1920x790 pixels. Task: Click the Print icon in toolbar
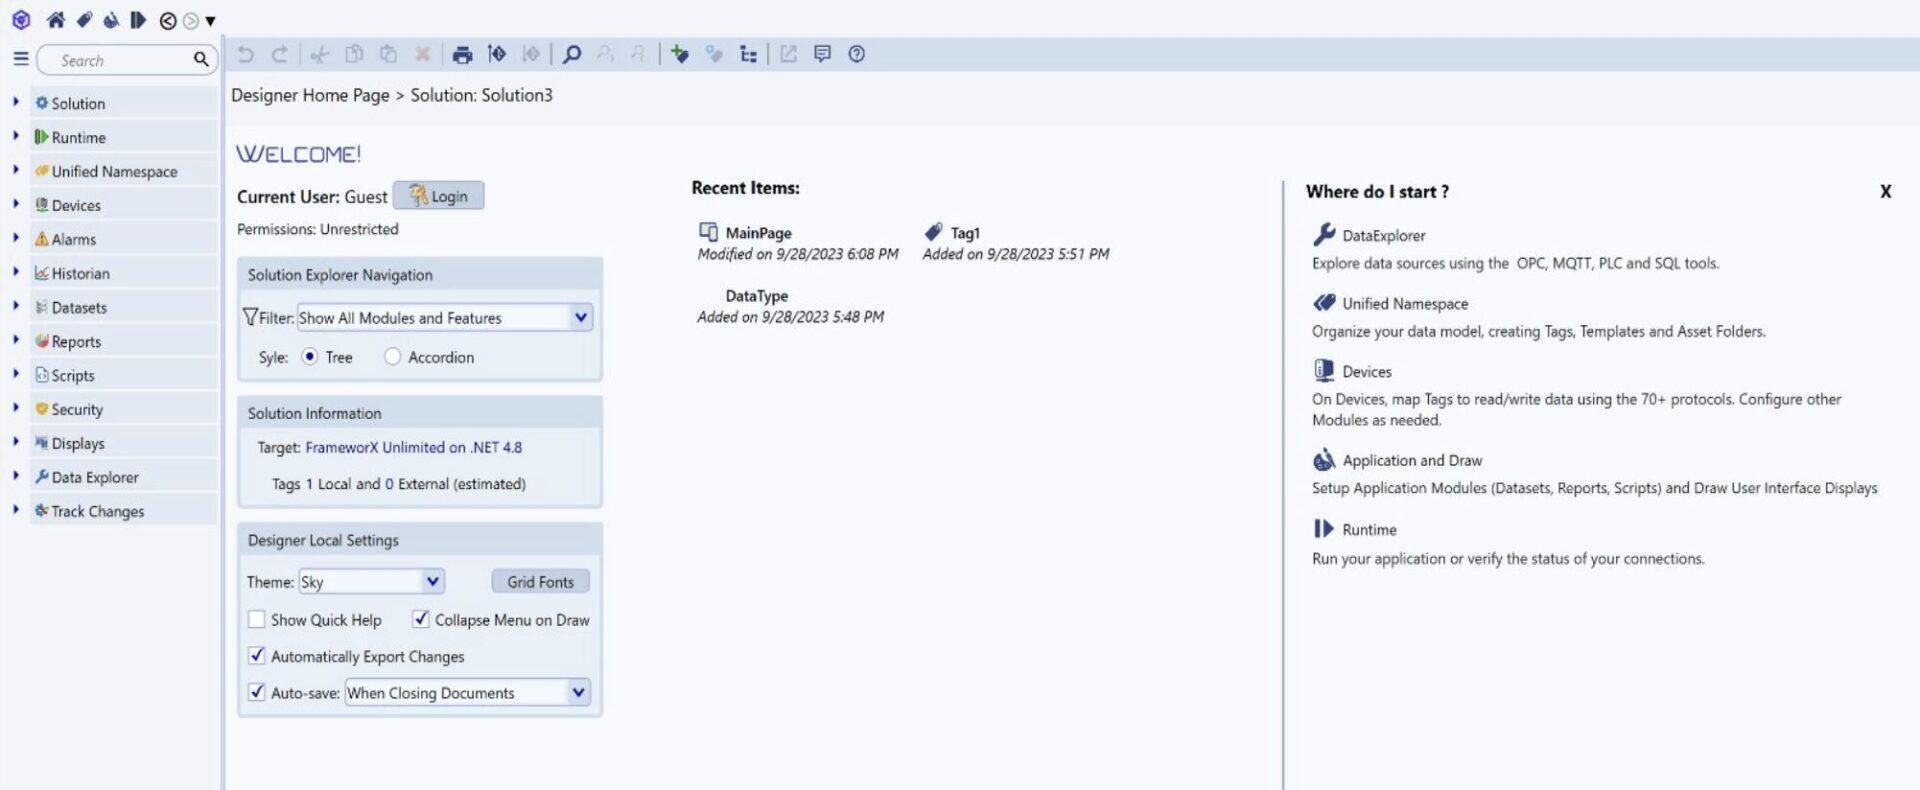(x=462, y=55)
